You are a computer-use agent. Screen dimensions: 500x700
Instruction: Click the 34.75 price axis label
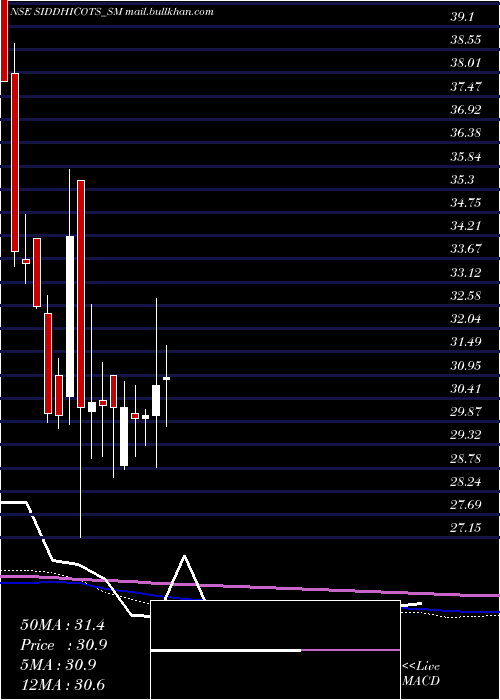pyautogui.click(x=466, y=203)
